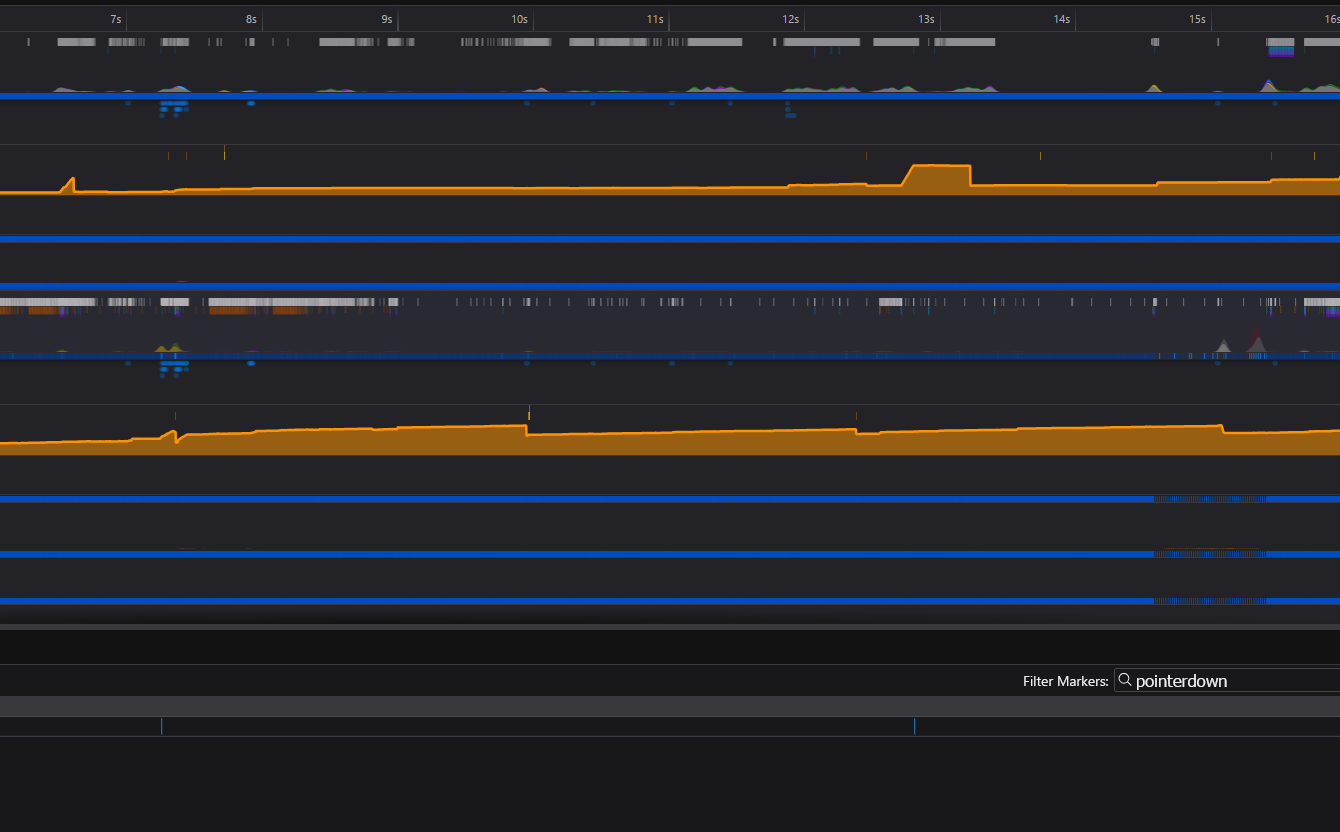Click the gray CPU spike just after 15s in lower track
This screenshot has height=832, width=1340.
[1223, 346]
